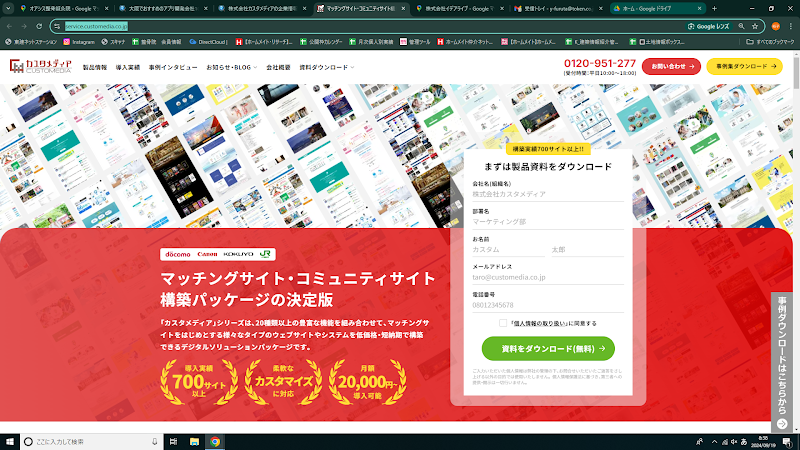Open the スキナ bookmark

point(113,42)
